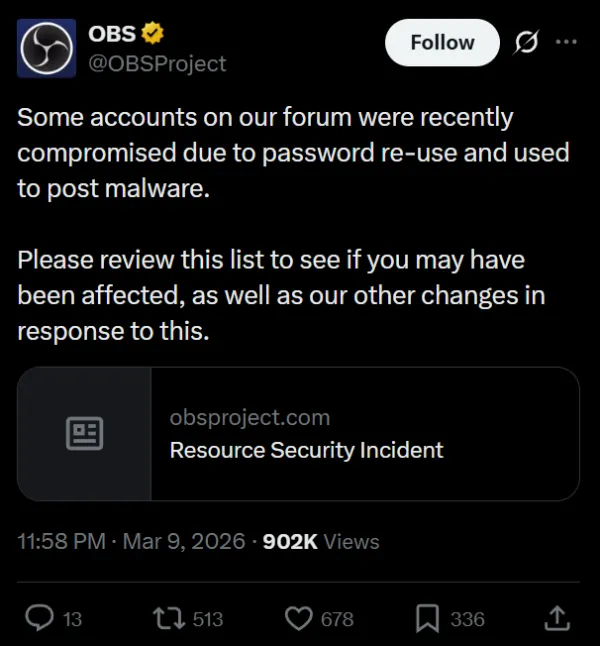Bookmark this post
Viewport: 600px width, 646px height.
coord(428,618)
